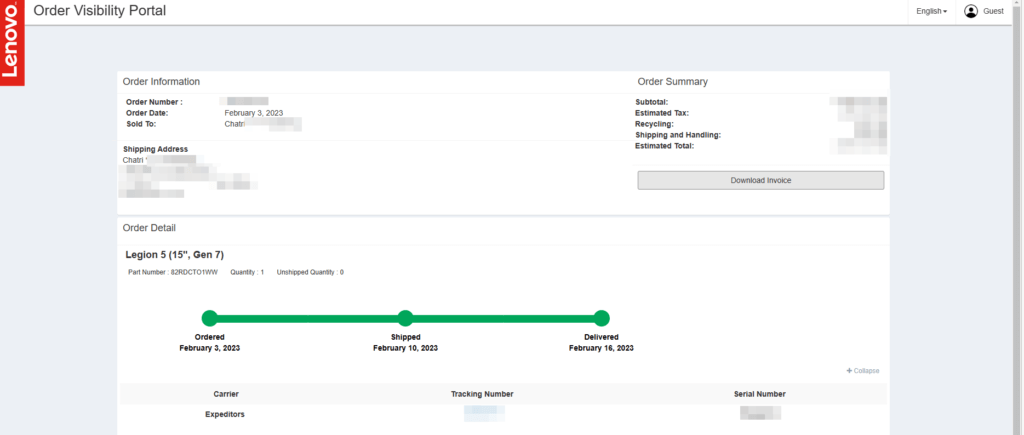Click the Order Date value February 3, 2023
This screenshot has height=435, width=1024.
pos(254,113)
